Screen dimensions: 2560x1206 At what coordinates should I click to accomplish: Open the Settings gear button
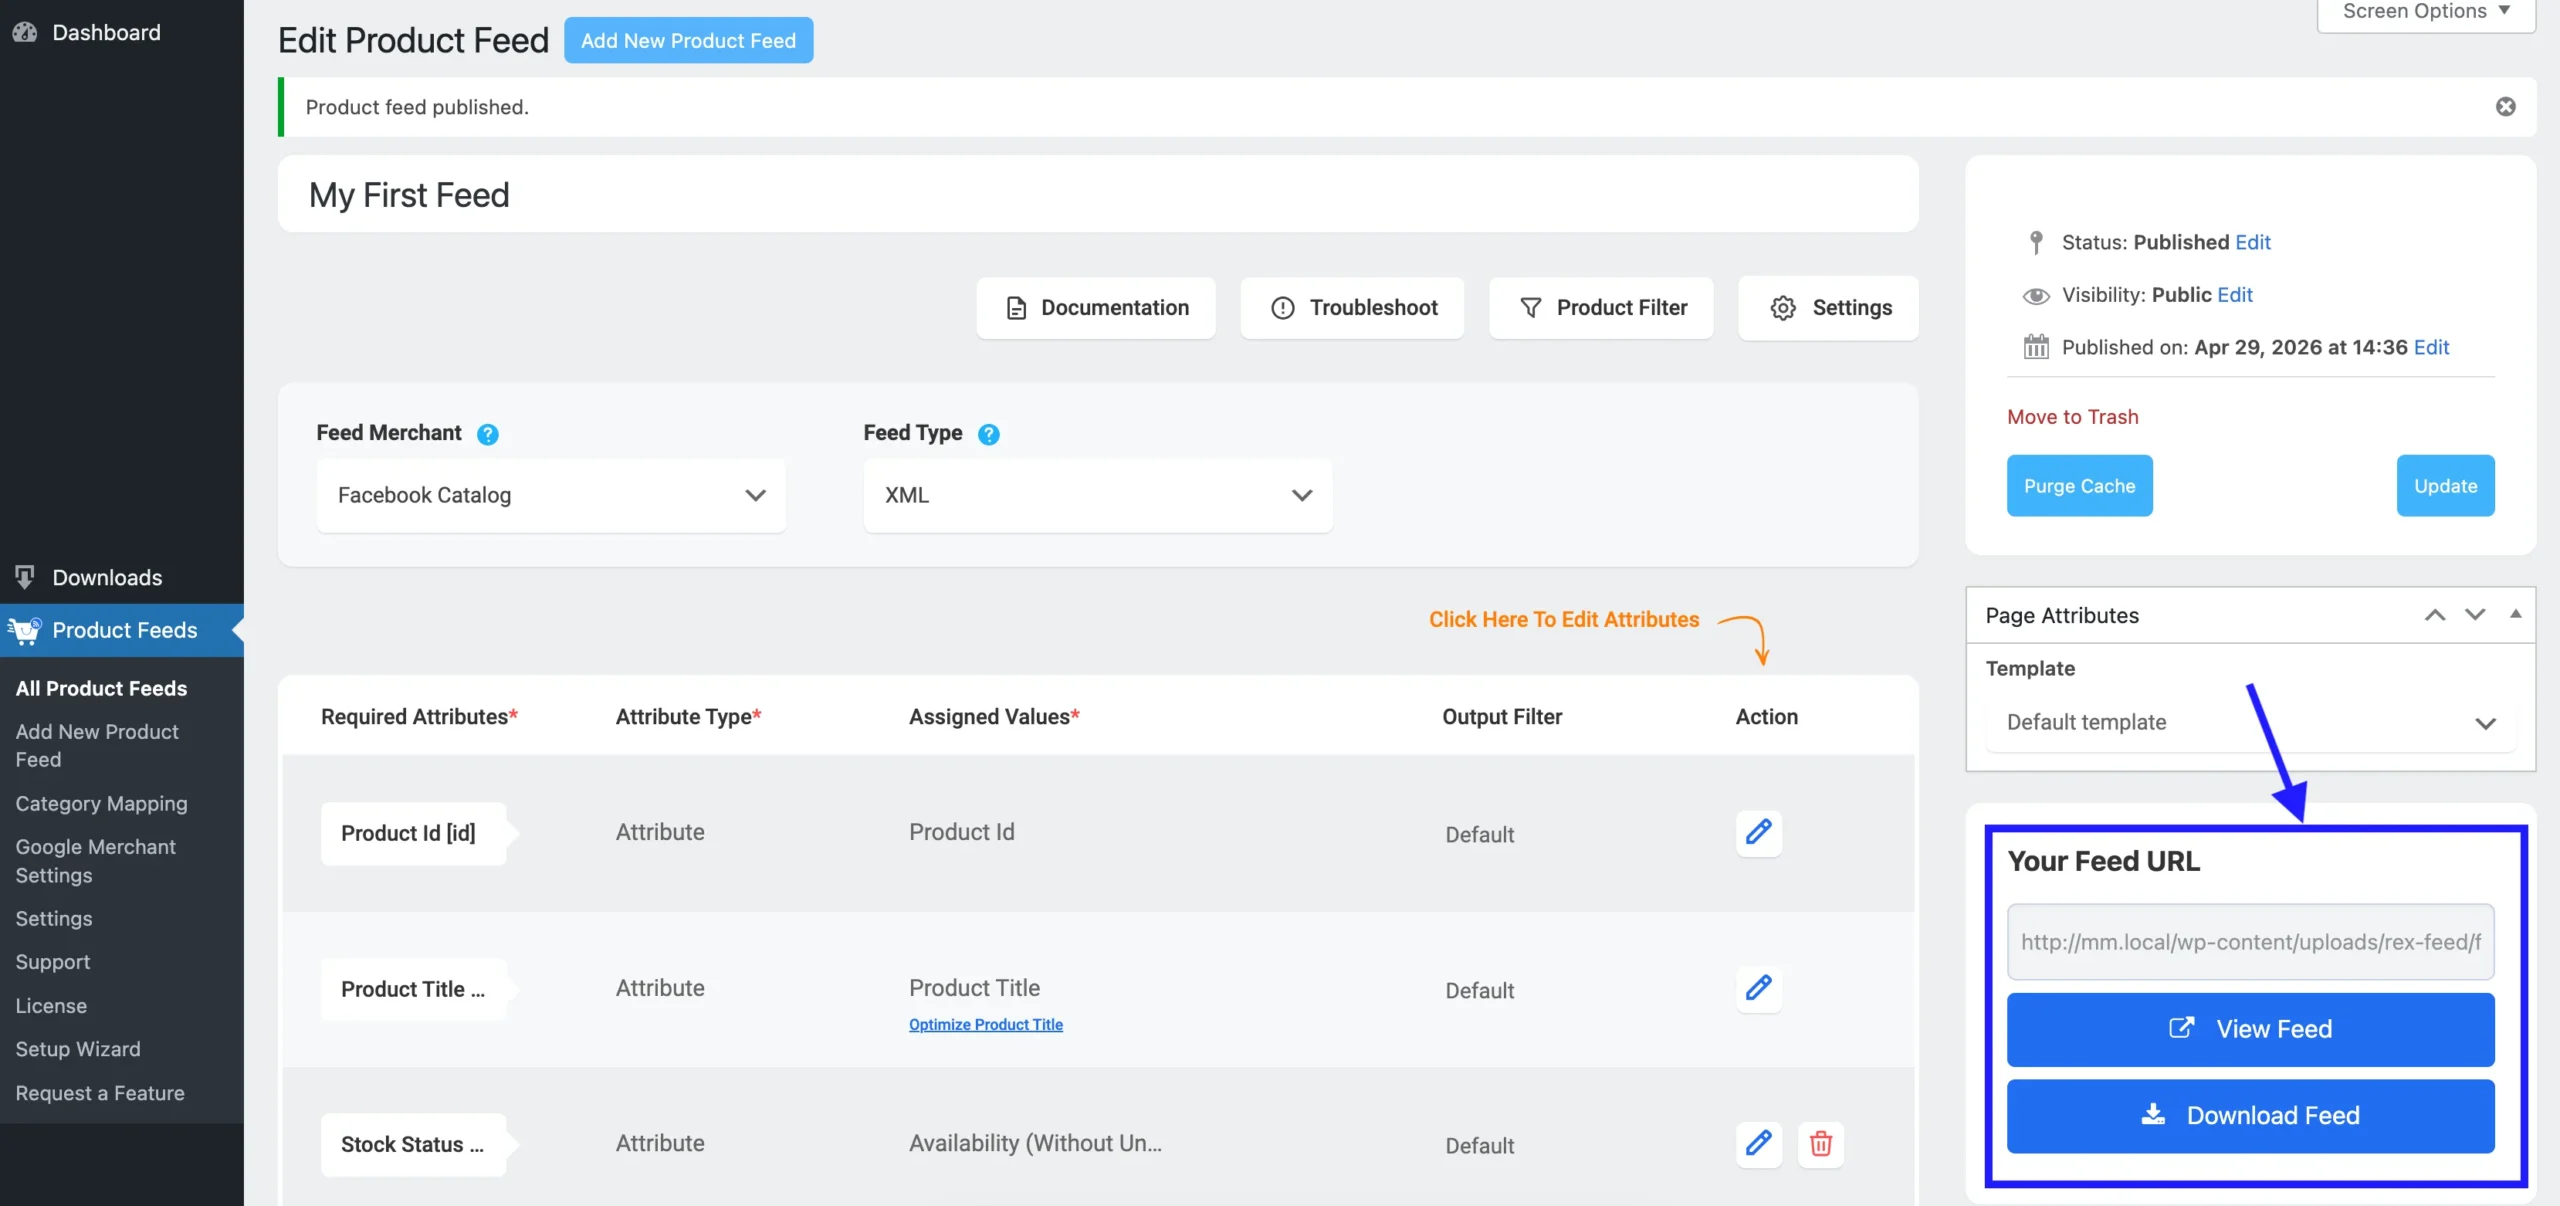1828,308
